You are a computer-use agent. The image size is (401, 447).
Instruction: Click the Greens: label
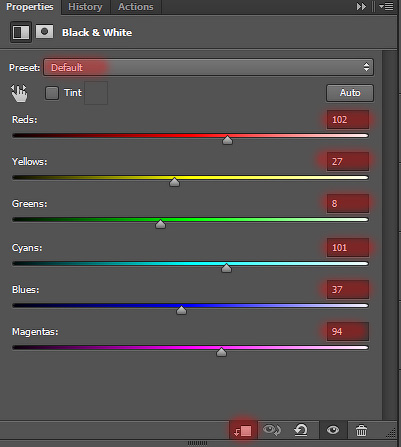(x=30, y=204)
